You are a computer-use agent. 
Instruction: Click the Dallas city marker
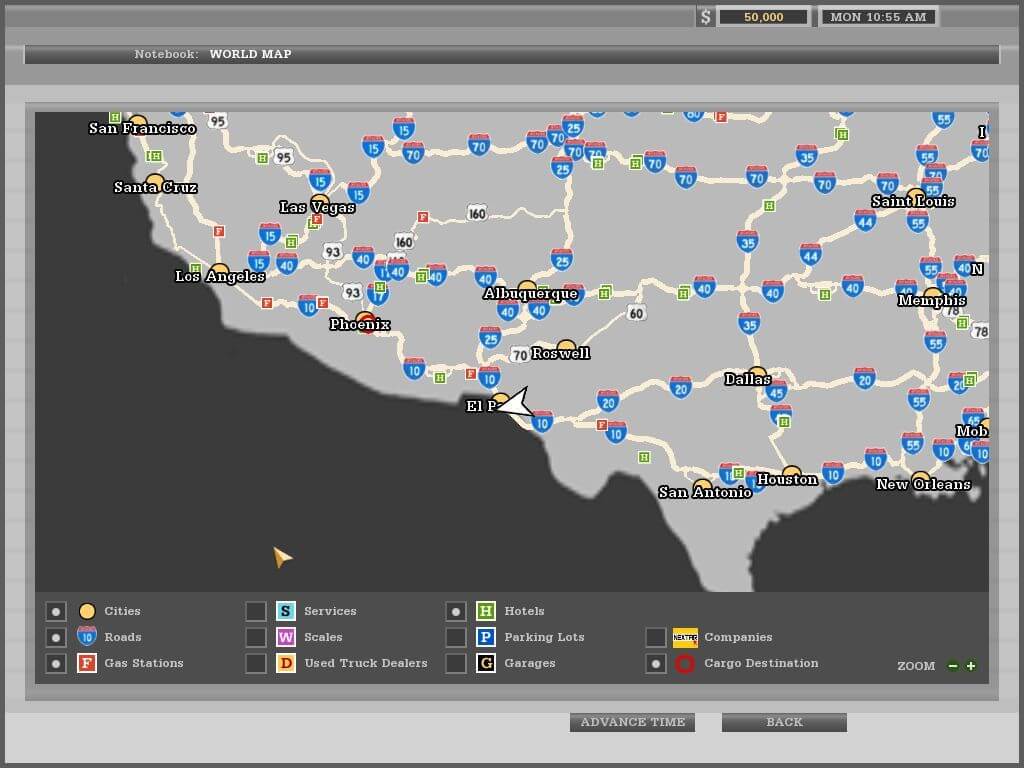click(757, 375)
